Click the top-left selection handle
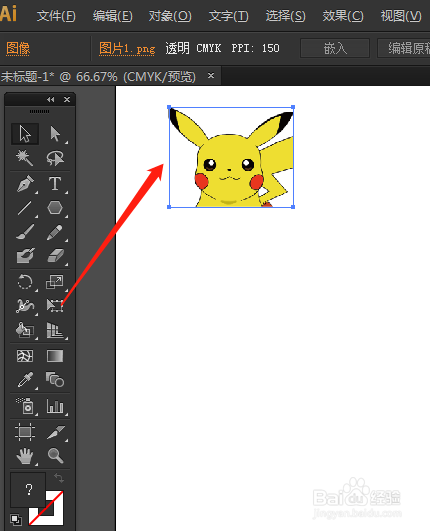 point(169,107)
